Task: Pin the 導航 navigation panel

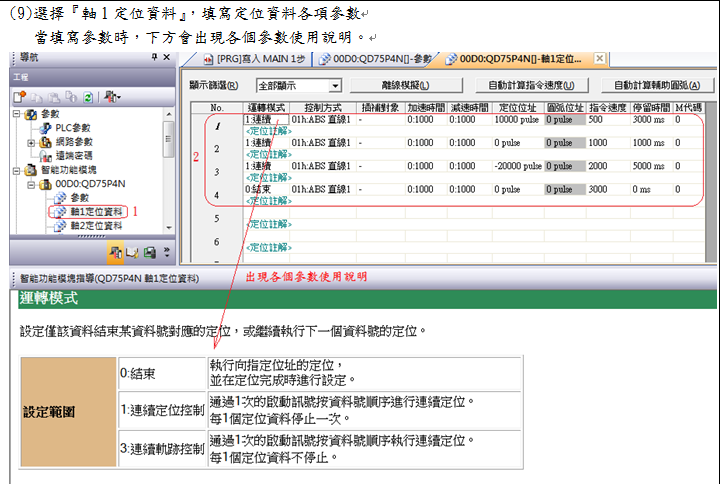Action: [153, 59]
